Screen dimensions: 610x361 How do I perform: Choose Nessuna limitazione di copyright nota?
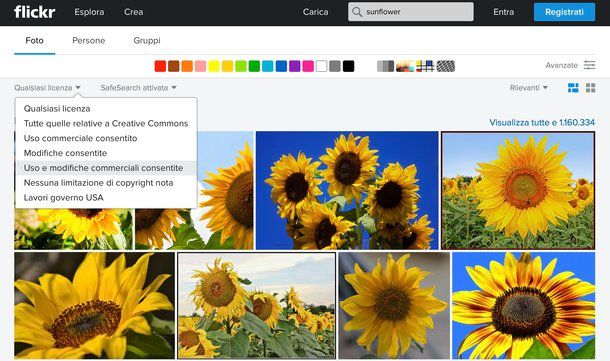(x=106, y=182)
